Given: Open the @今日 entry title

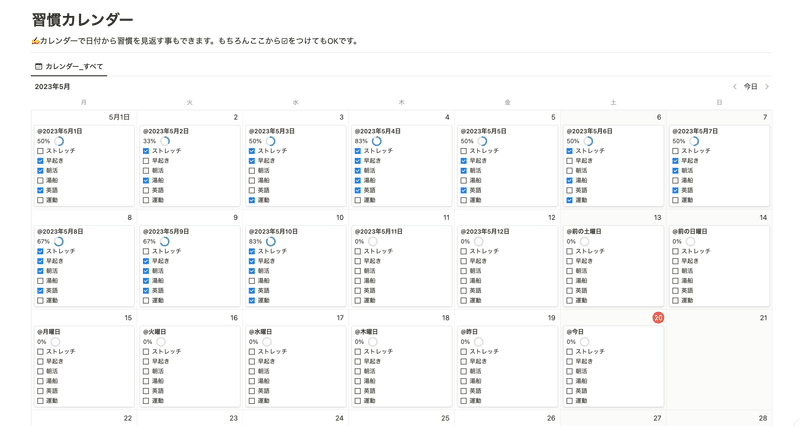Looking at the screenshot, I should pyautogui.click(x=575, y=332).
